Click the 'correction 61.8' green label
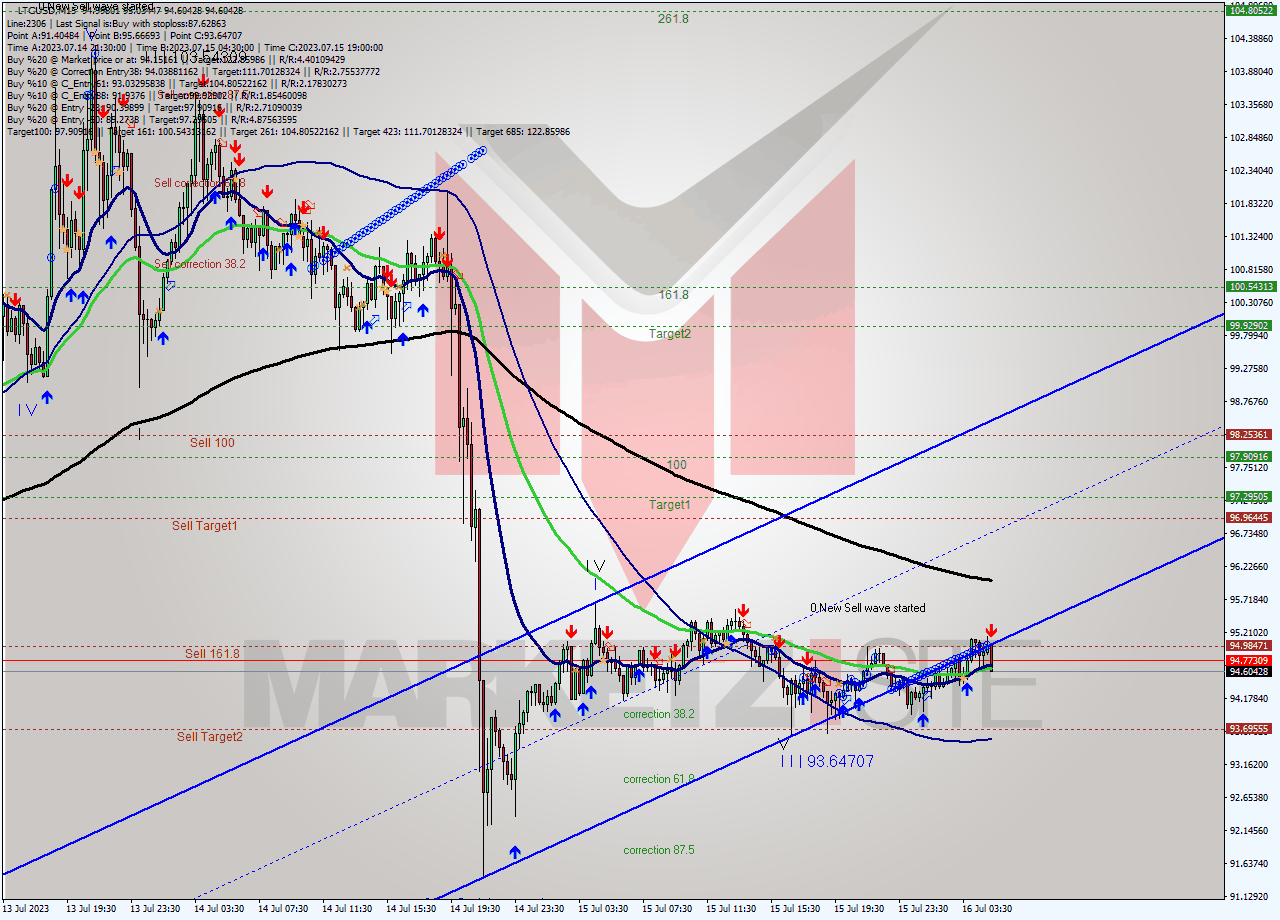 point(658,779)
